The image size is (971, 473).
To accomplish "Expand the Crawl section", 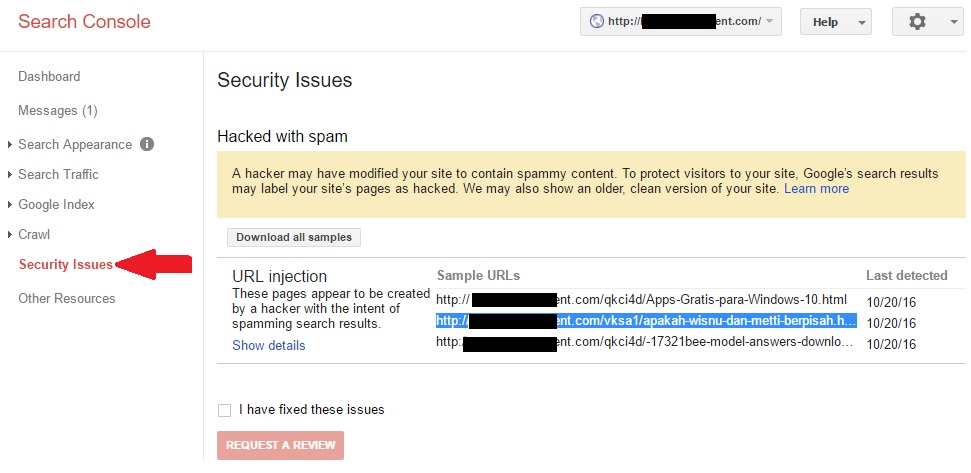I will pos(34,235).
